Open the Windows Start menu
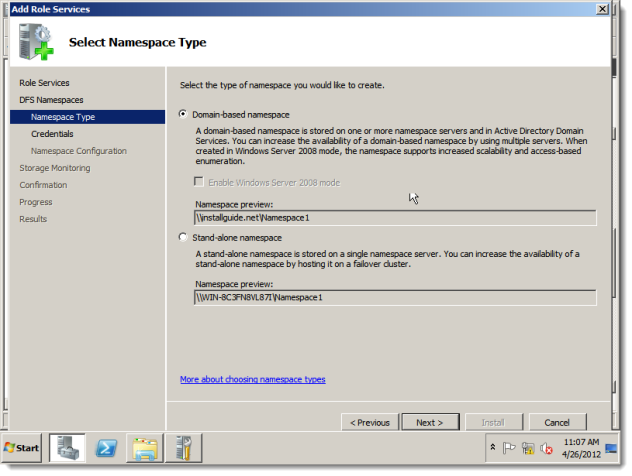632x476 pixels. click(x=21, y=448)
